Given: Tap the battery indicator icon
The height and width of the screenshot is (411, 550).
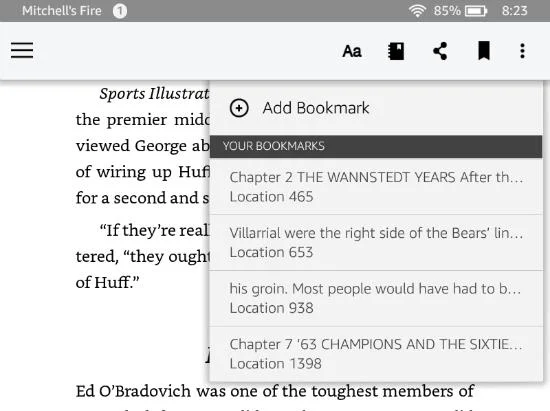Looking at the screenshot, I should click(476, 11).
